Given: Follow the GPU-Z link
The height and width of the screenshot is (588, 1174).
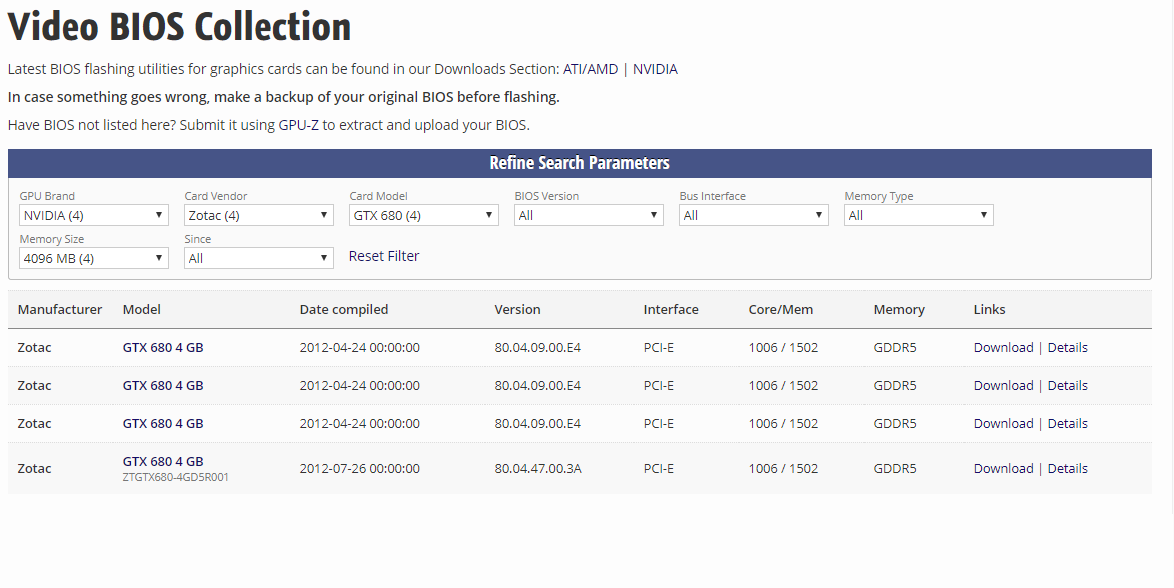Looking at the screenshot, I should point(299,125).
